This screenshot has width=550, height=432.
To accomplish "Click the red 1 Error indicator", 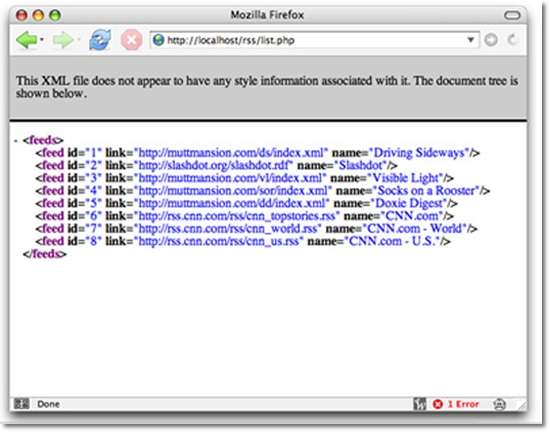I will coord(456,404).
